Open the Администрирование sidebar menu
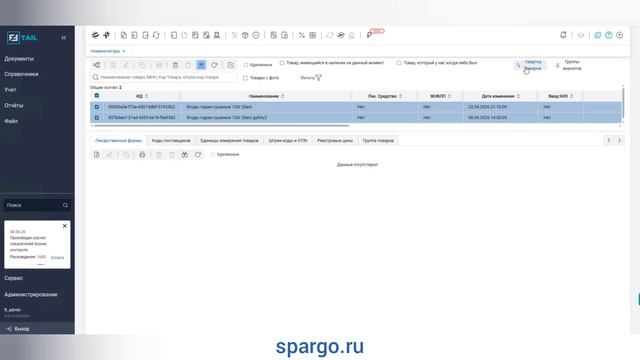The width and height of the screenshot is (640, 360). (x=31, y=295)
